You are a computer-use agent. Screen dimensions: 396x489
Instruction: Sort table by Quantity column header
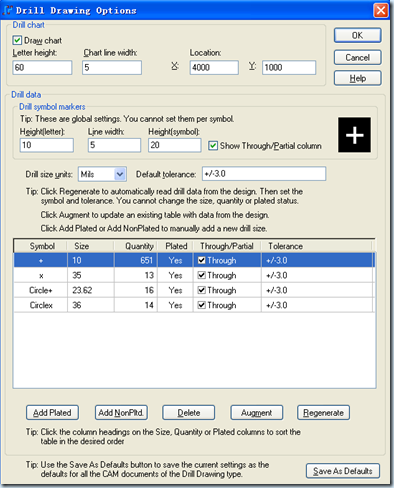(x=136, y=246)
